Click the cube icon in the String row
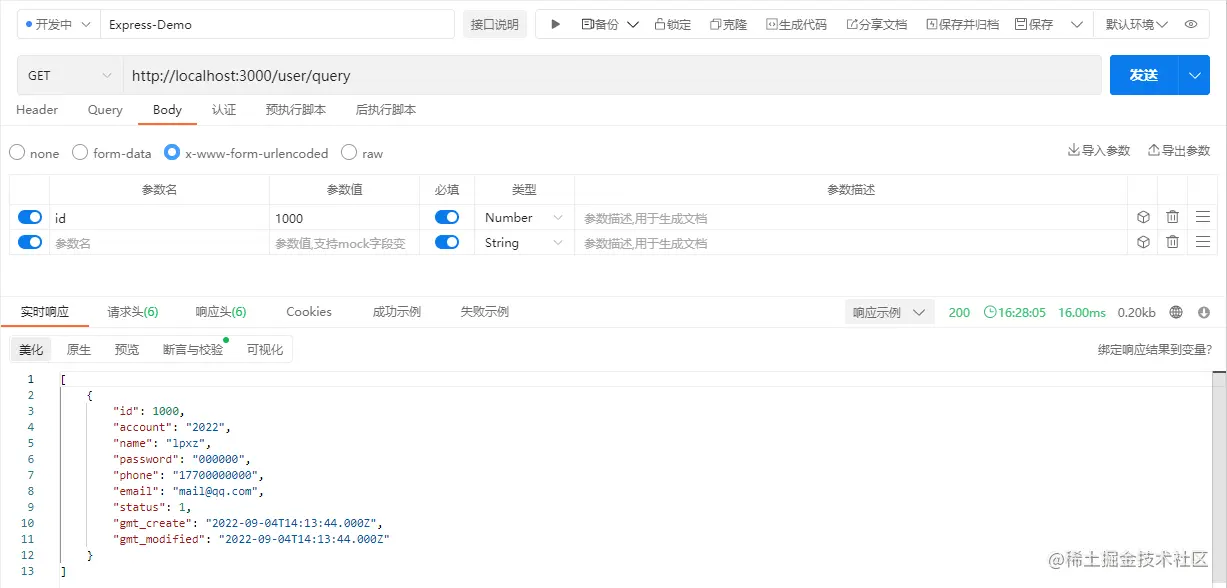 coord(1143,241)
